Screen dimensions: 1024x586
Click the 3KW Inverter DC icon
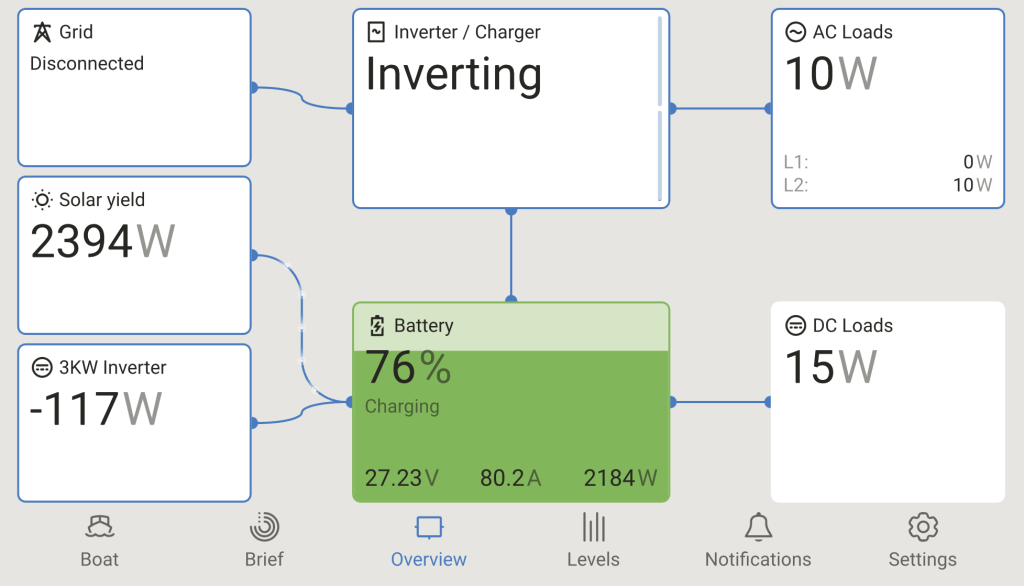42,368
